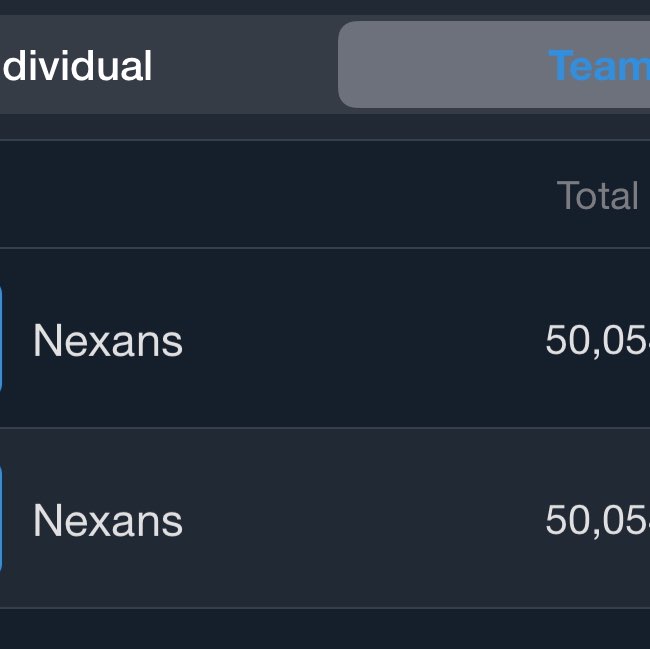
Task: Click the header row left of Total
Action: [280, 196]
